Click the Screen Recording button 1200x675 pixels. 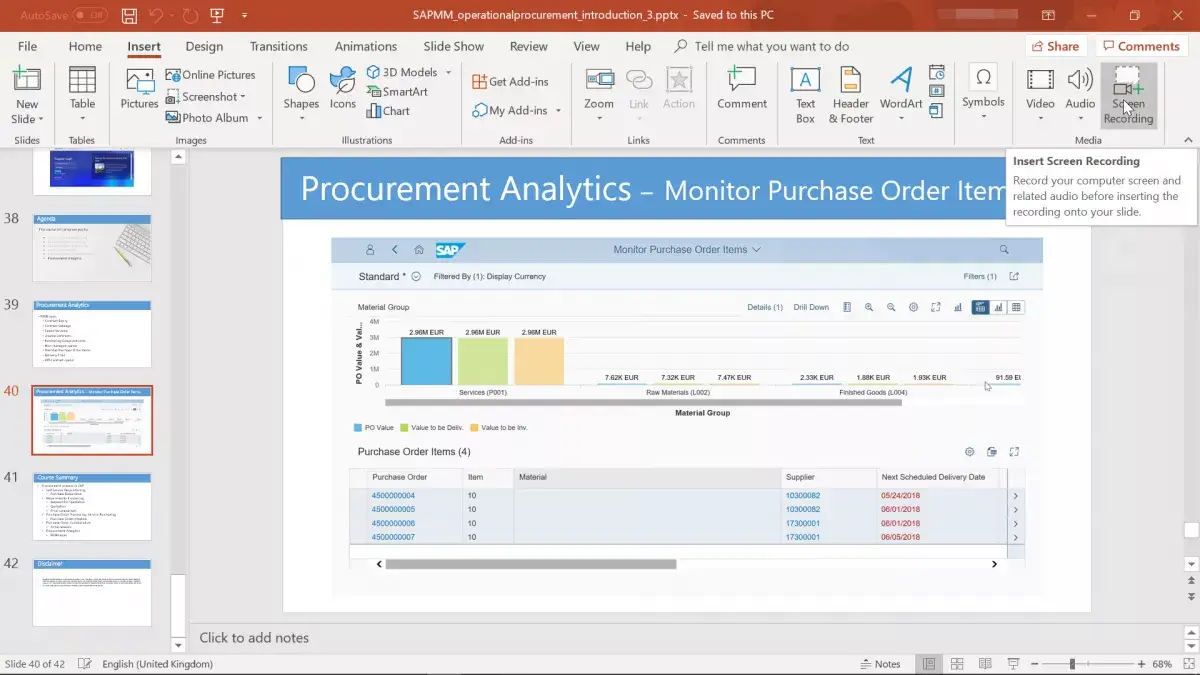click(x=1129, y=96)
